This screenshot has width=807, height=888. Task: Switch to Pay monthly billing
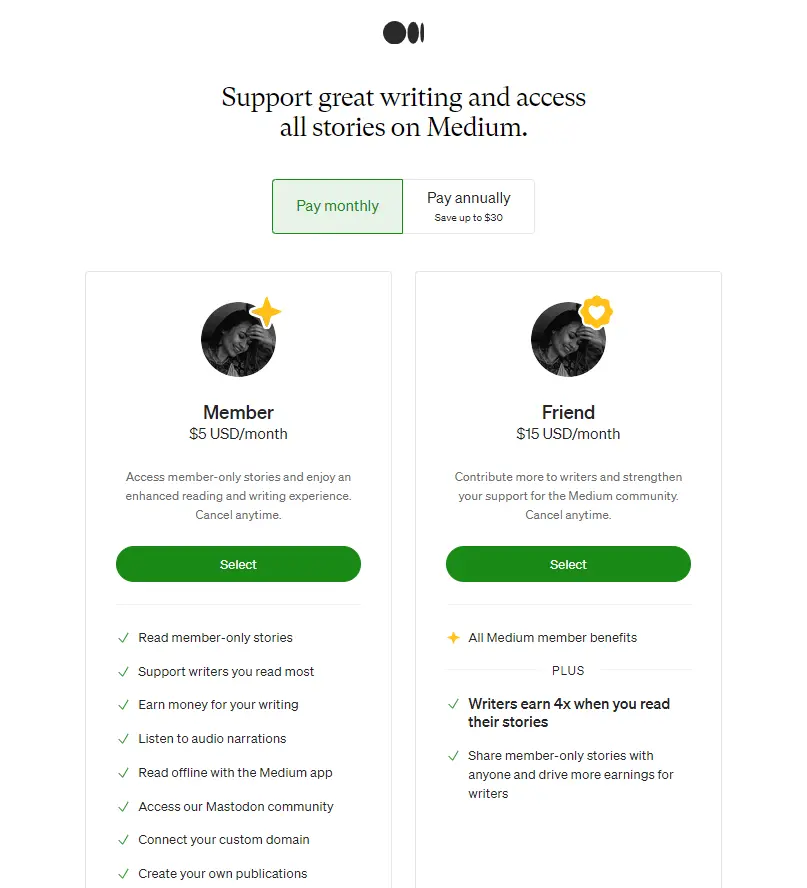click(338, 206)
